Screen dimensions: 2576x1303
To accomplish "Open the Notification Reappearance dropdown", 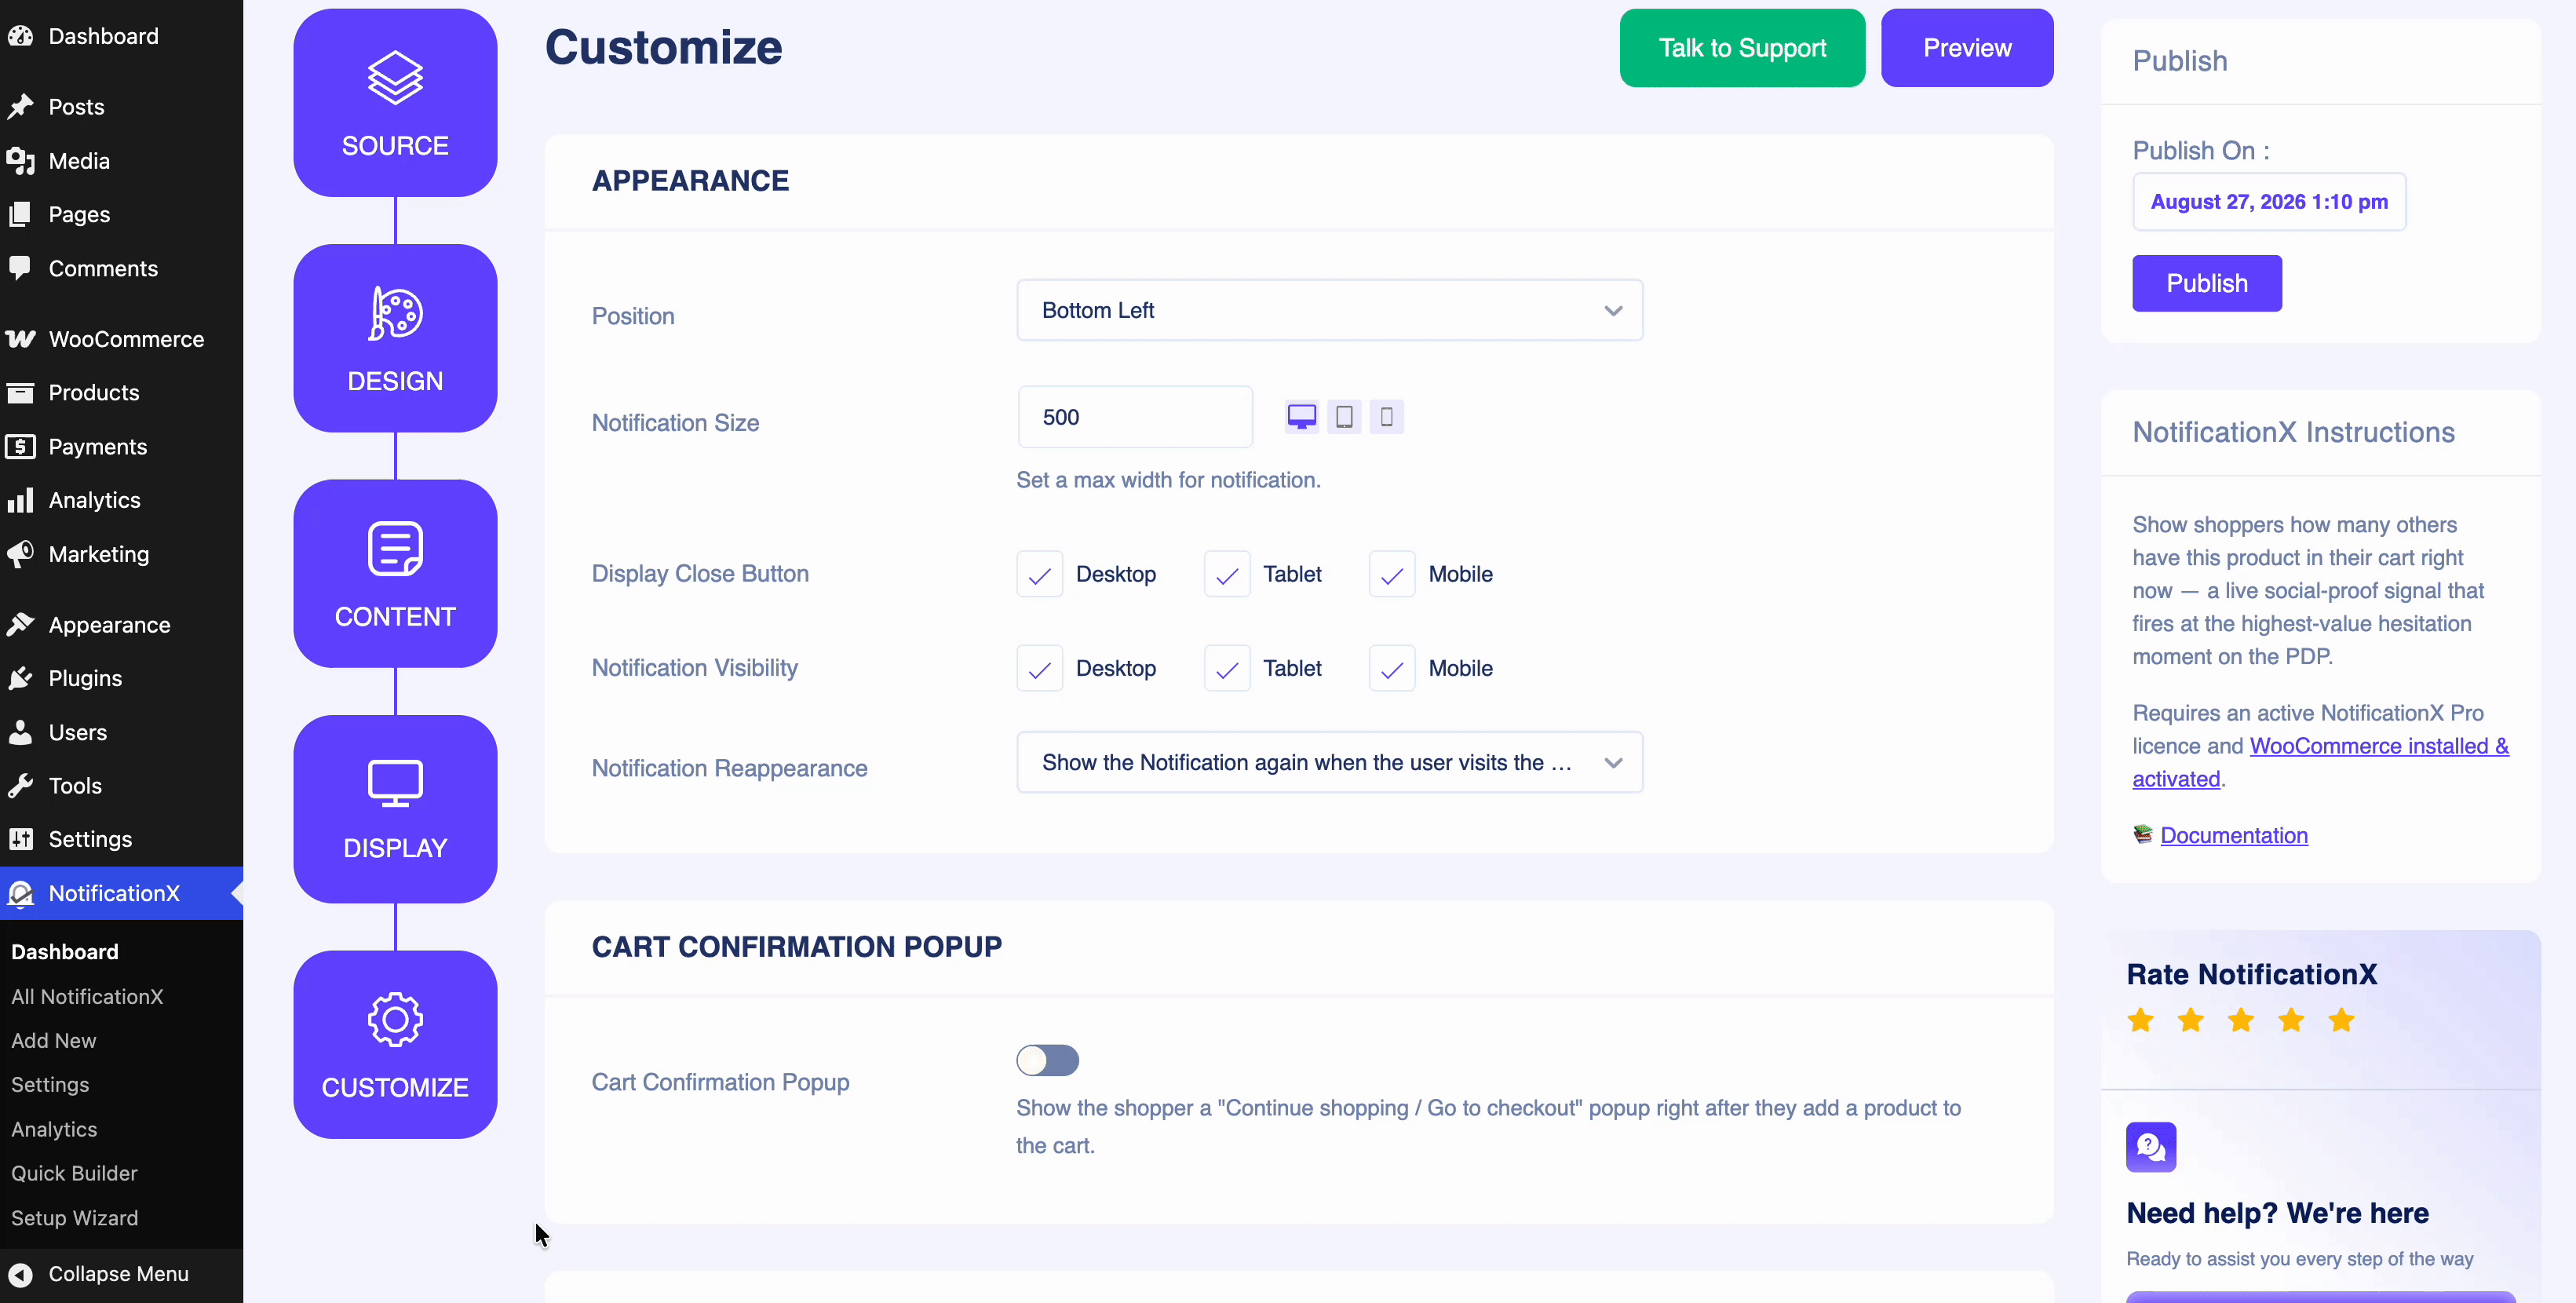I will [1329, 762].
